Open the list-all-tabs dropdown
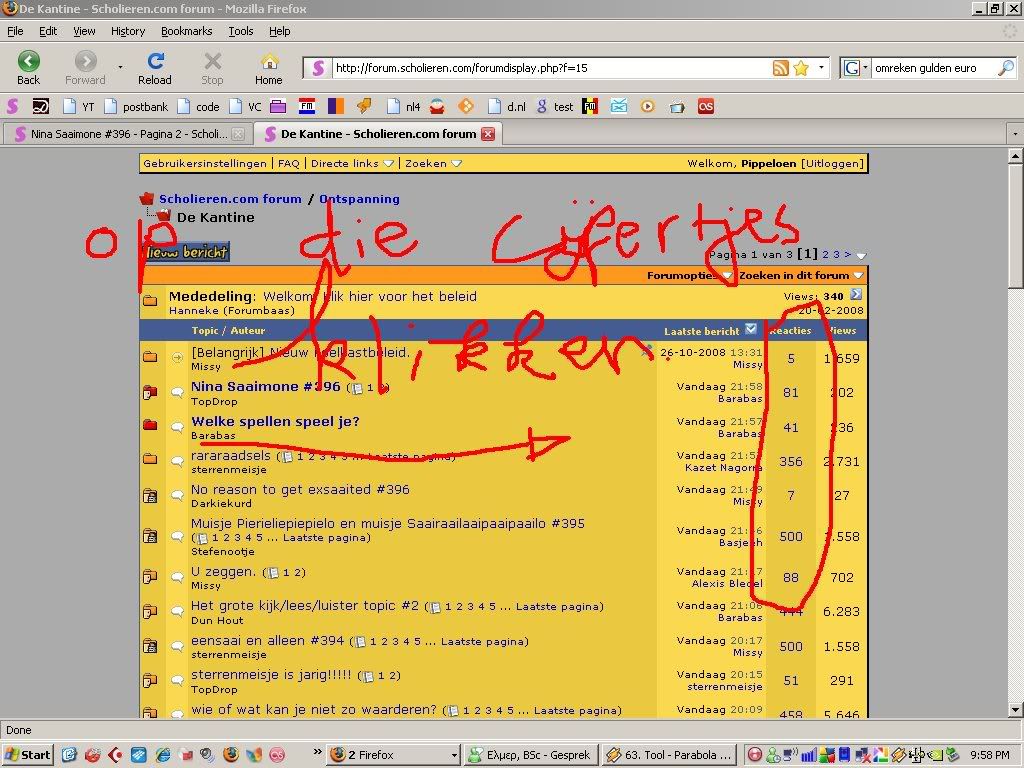Image resolution: width=1024 pixels, height=768 pixels. point(1015,135)
